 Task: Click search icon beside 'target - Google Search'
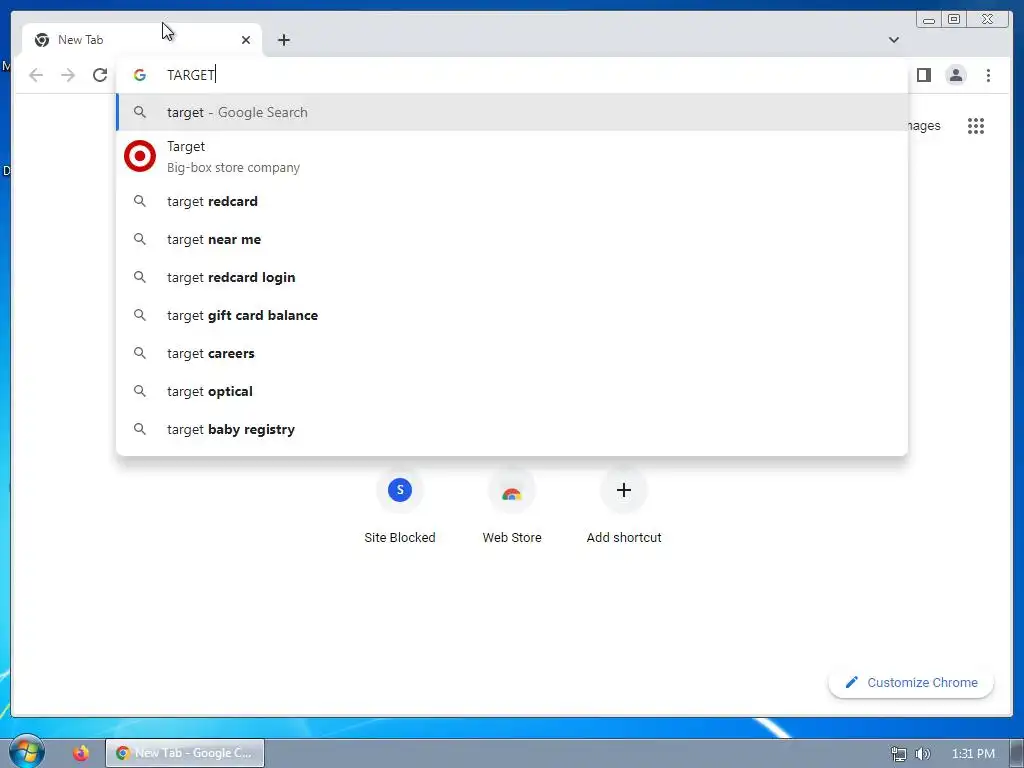tap(140, 112)
